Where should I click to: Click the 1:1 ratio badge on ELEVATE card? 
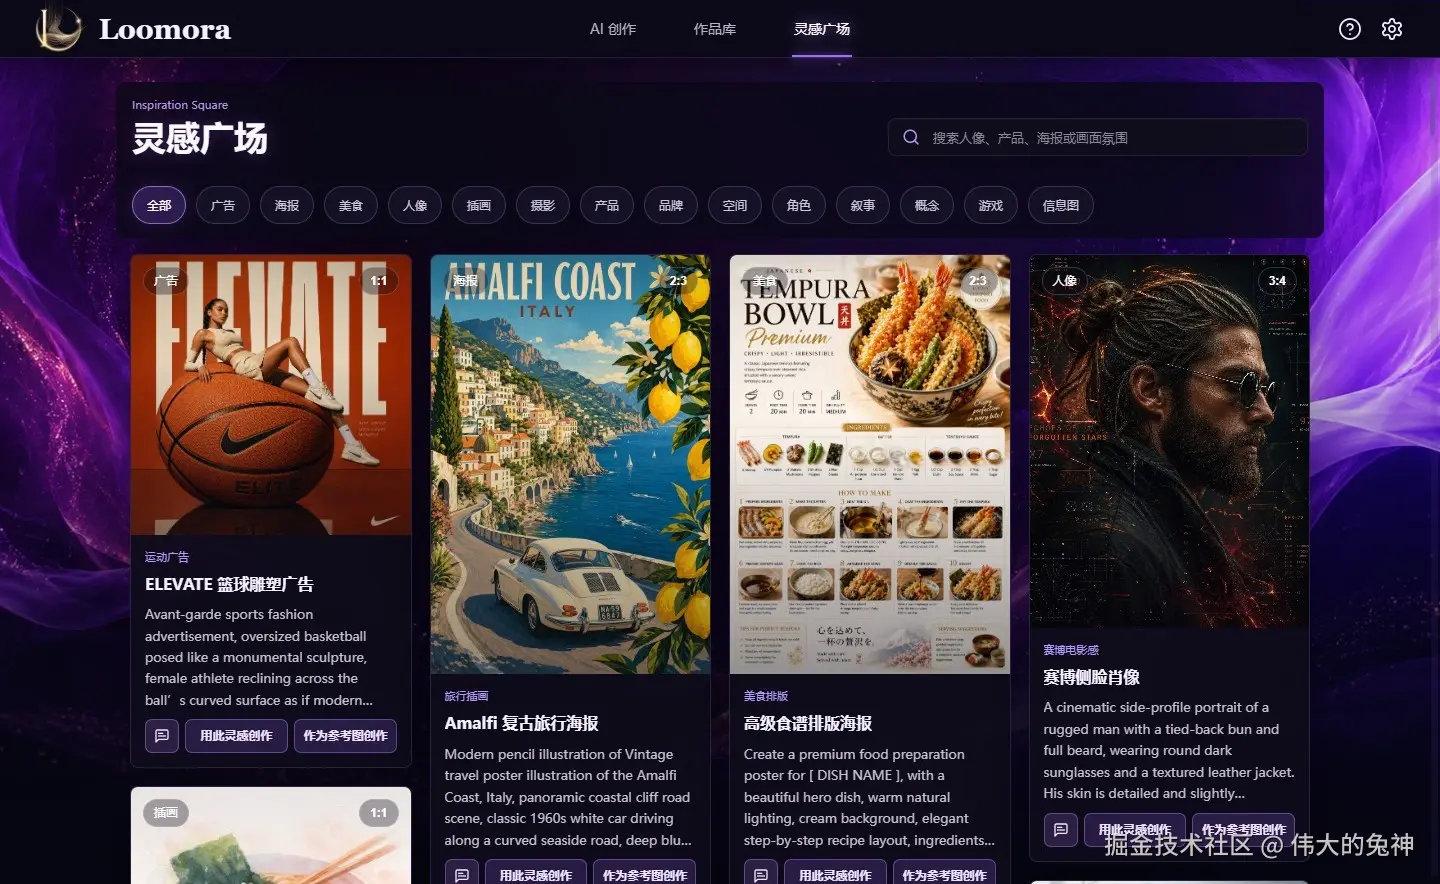click(379, 281)
